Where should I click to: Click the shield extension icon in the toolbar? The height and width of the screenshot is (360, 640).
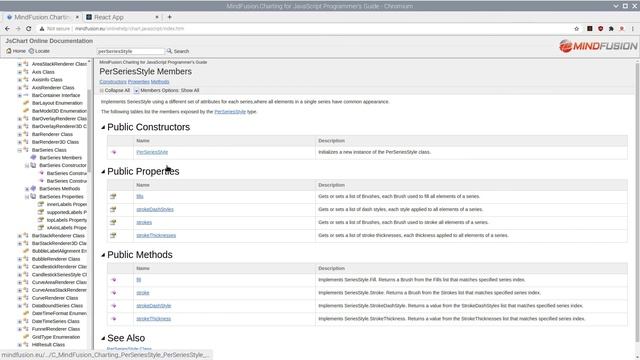pos(600,29)
